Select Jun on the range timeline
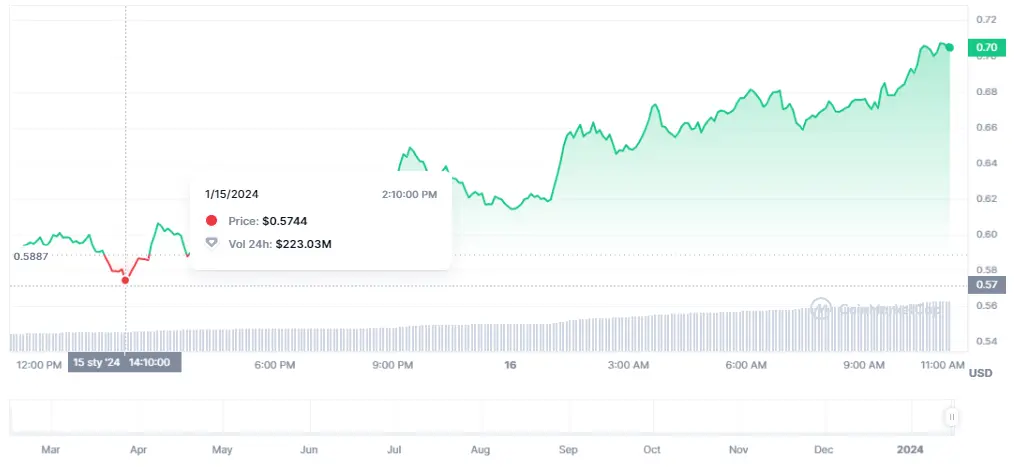The image size is (1017, 467). [x=309, y=449]
